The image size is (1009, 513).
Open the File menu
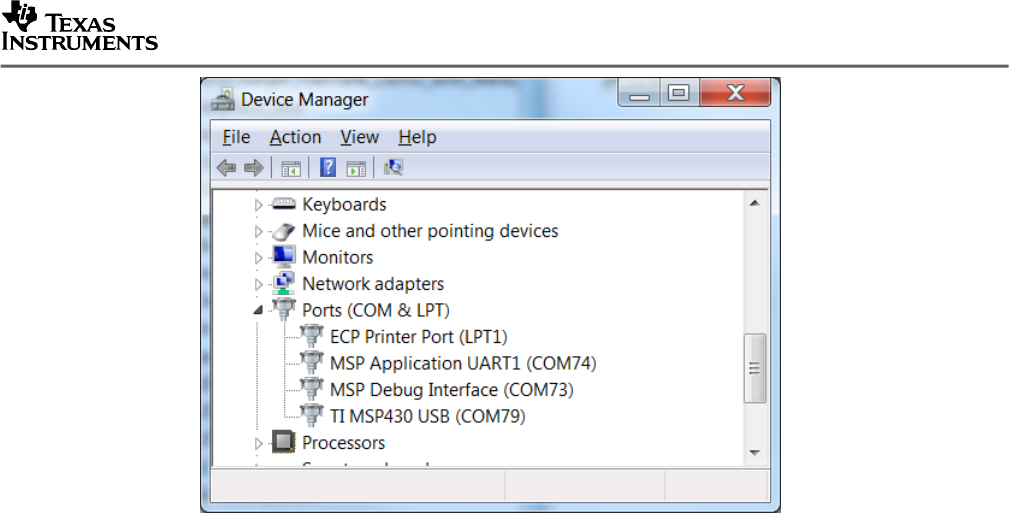point(236,137)
